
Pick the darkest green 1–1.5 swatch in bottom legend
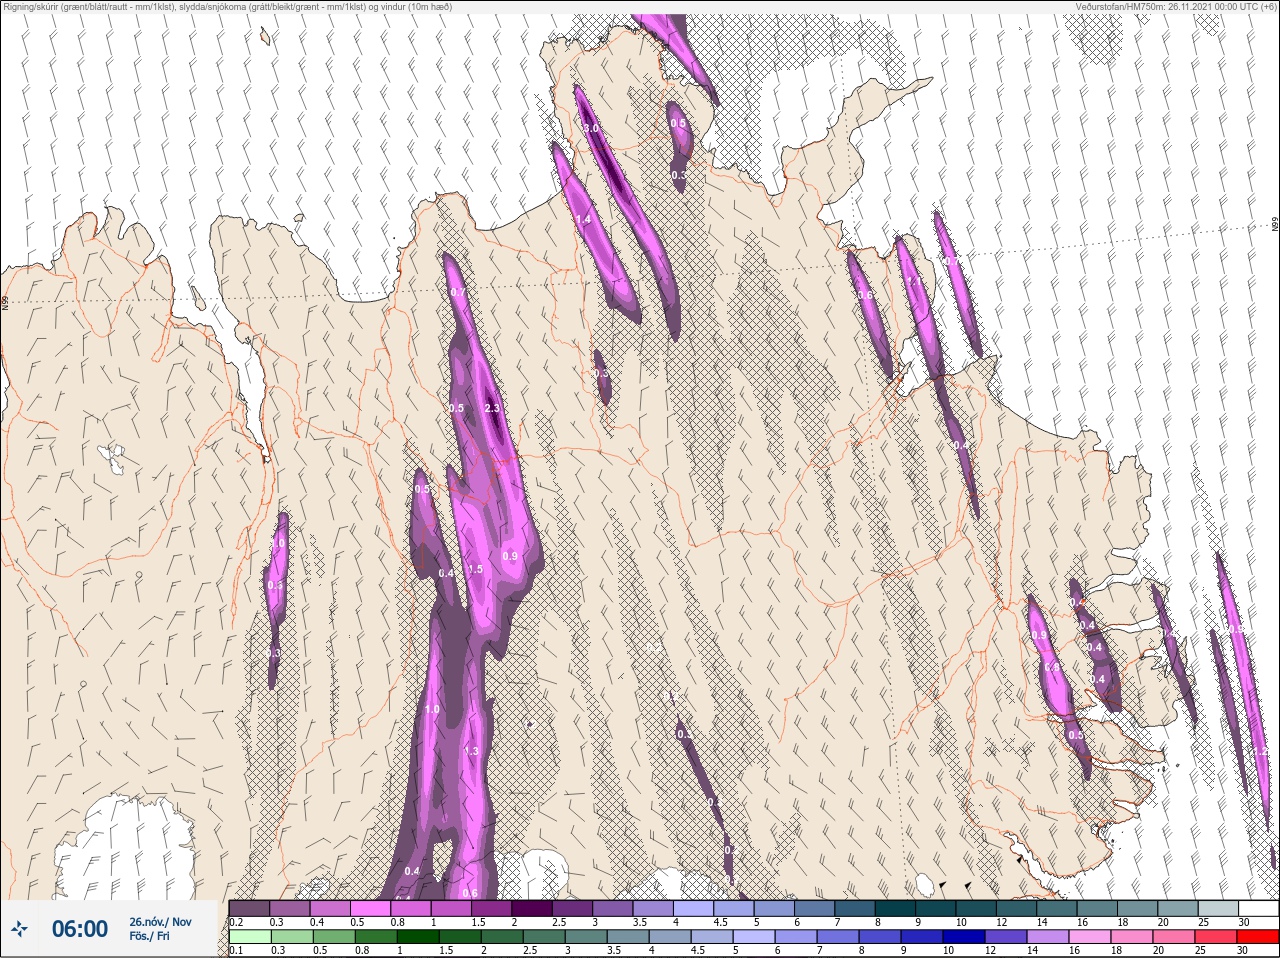418,937
